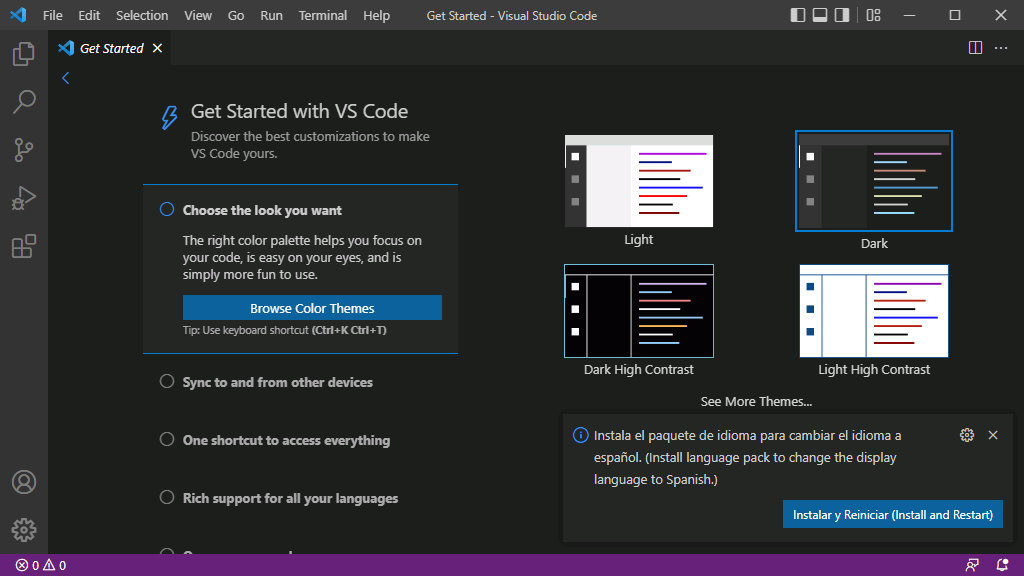This screenshot has height=576, width=1024.
Task: Open the Edit menu
Action: point(89,15)
